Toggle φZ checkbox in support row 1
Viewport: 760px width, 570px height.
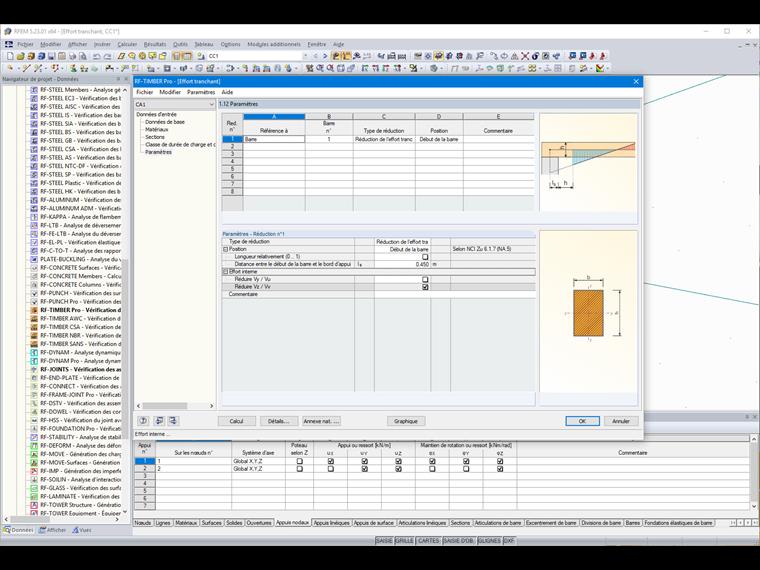tap(500, 461)
